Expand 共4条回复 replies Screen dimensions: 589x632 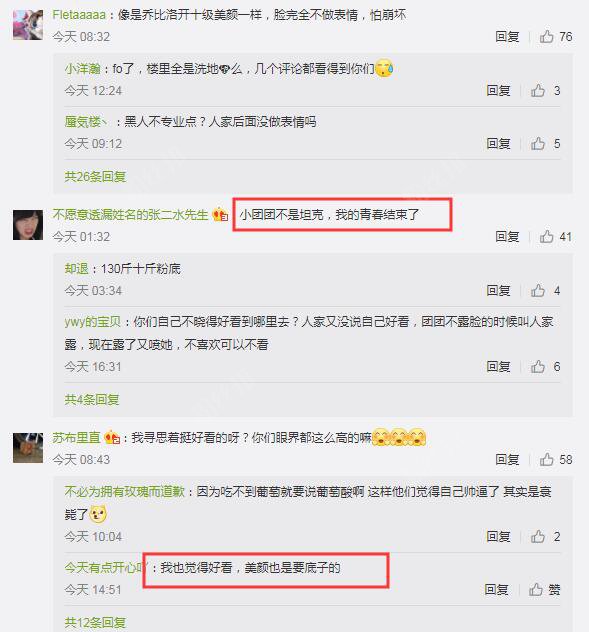pos(92,399)
